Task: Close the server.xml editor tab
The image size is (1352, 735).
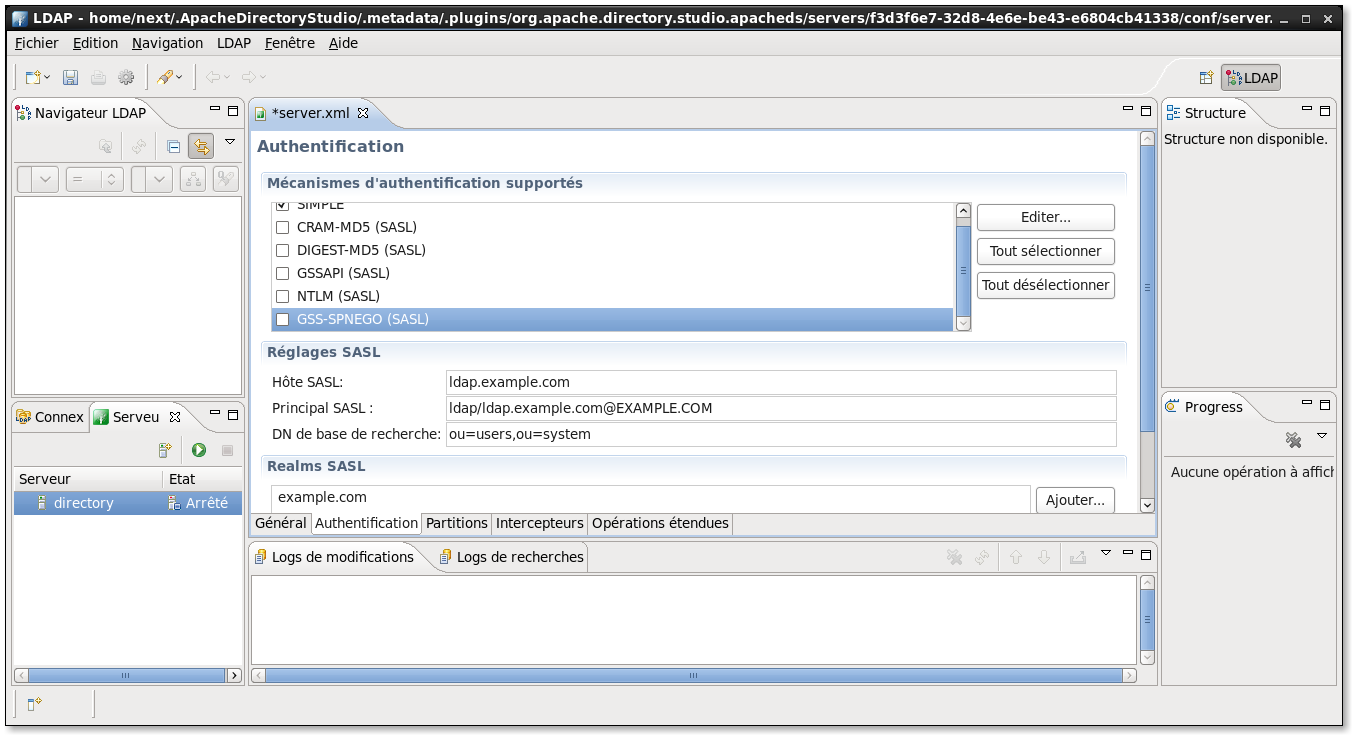Action: [363, 113]
